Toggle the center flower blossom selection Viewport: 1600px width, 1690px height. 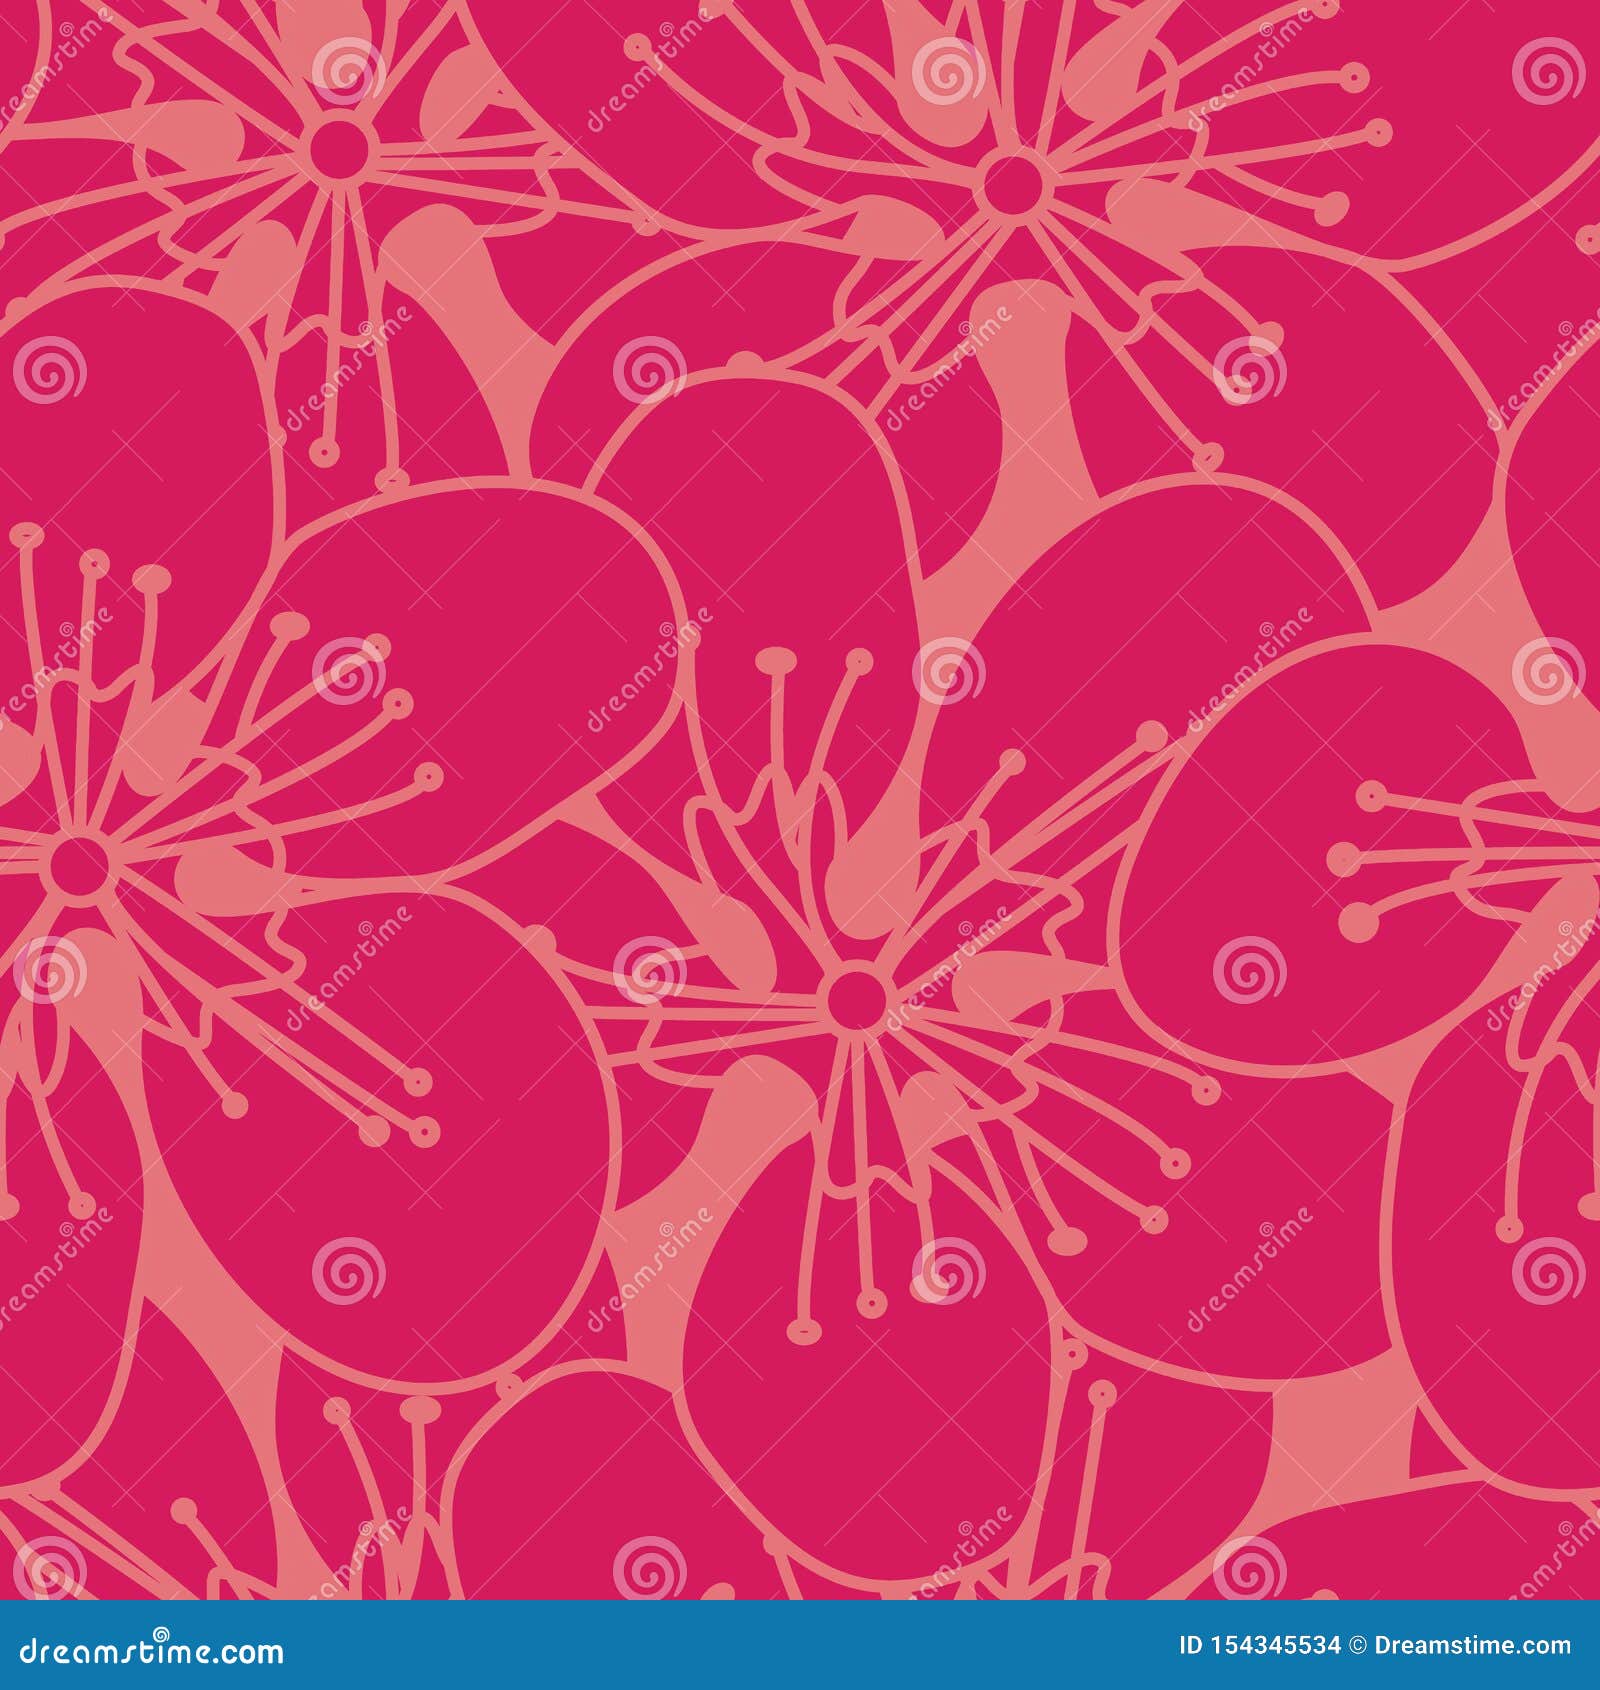click(857, 1002)
